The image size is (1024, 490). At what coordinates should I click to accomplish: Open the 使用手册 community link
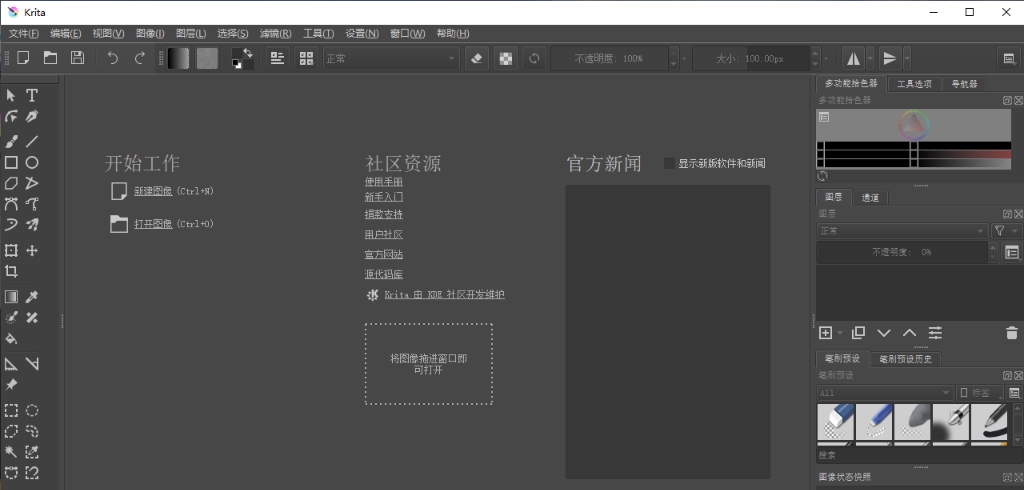pos(383,181)
